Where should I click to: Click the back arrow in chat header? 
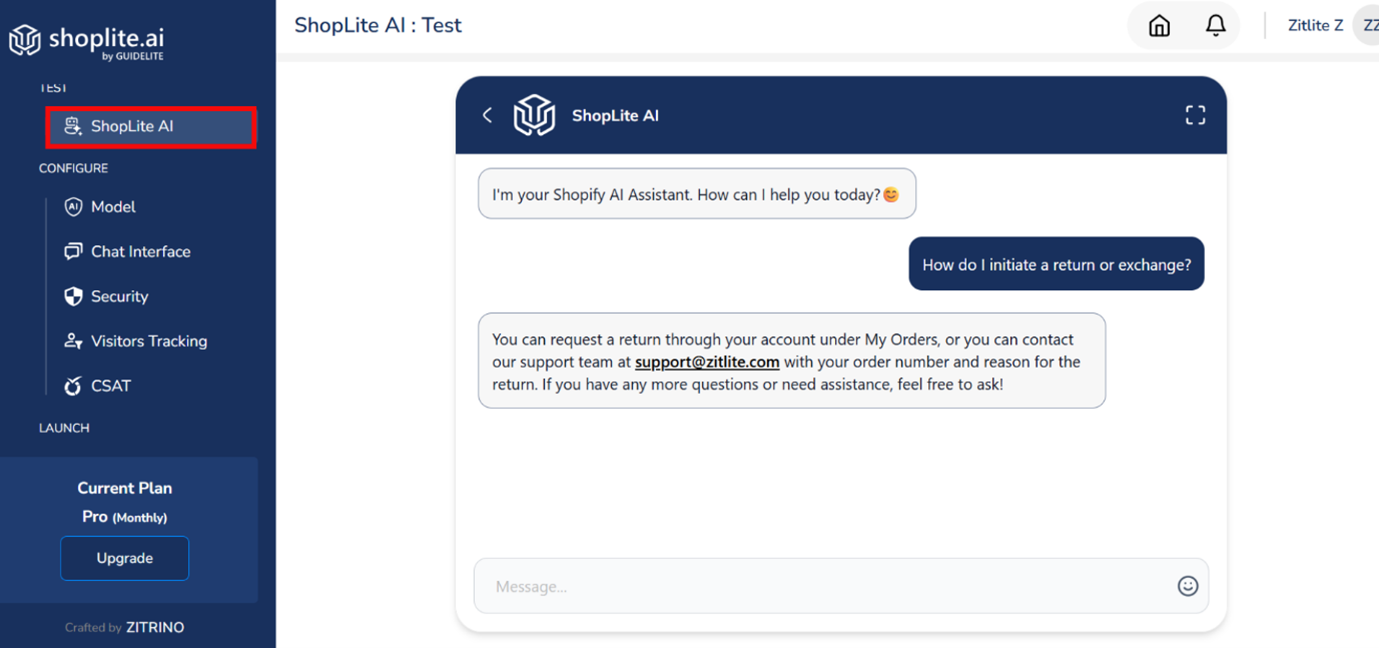tap(487, 115)
